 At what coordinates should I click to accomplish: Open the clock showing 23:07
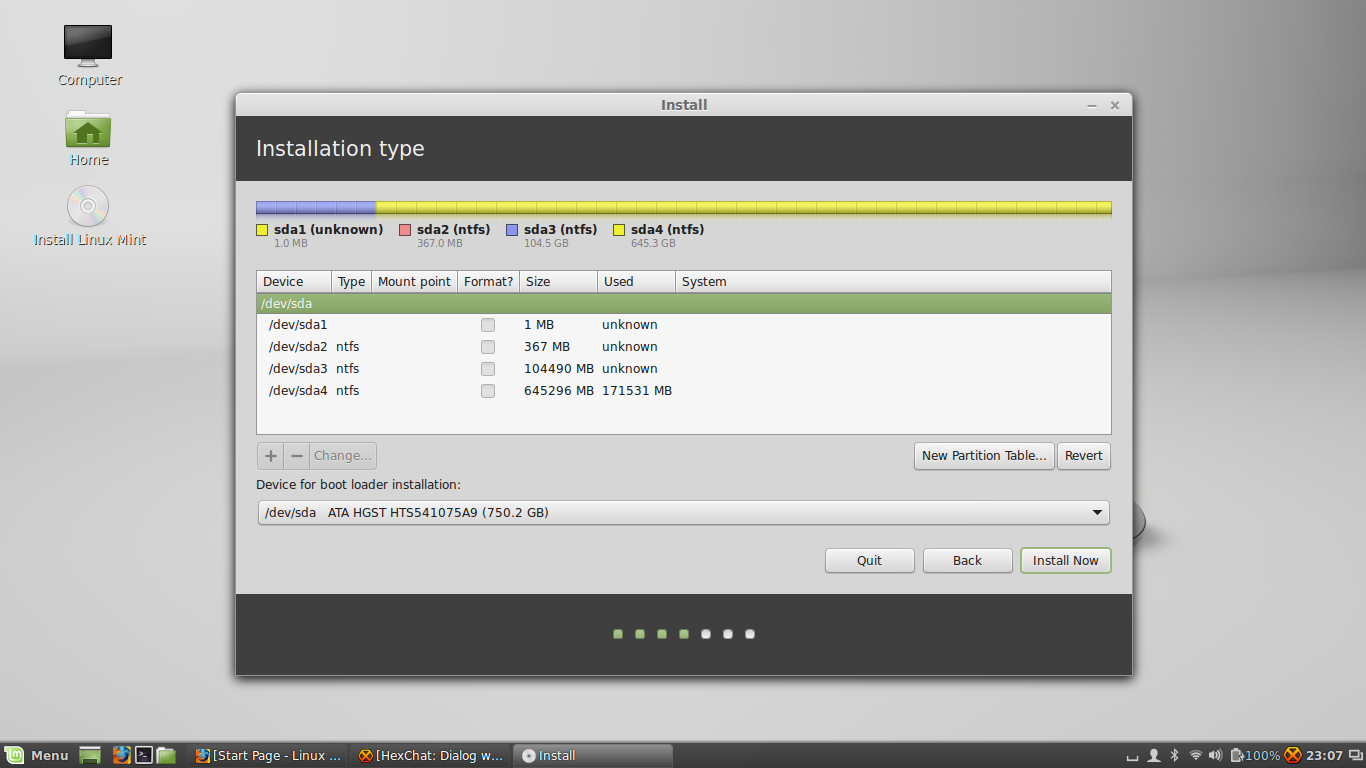click(1324, 755)
